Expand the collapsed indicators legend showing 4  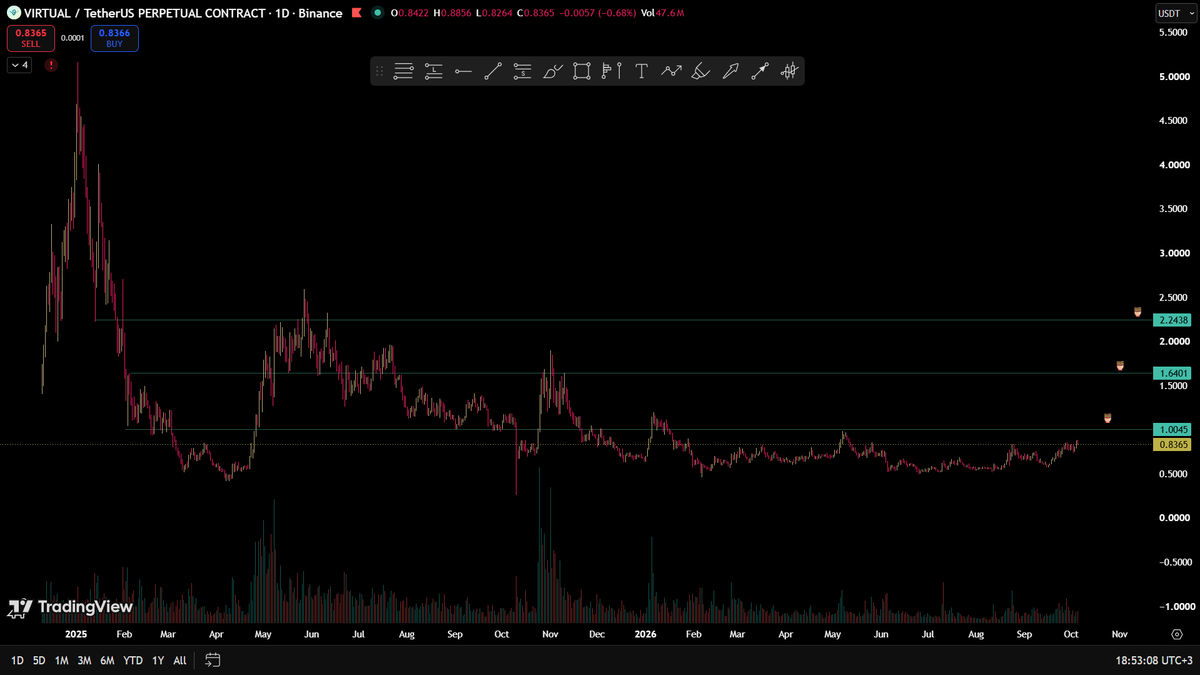pyautogui.click(x=19, y=65)
